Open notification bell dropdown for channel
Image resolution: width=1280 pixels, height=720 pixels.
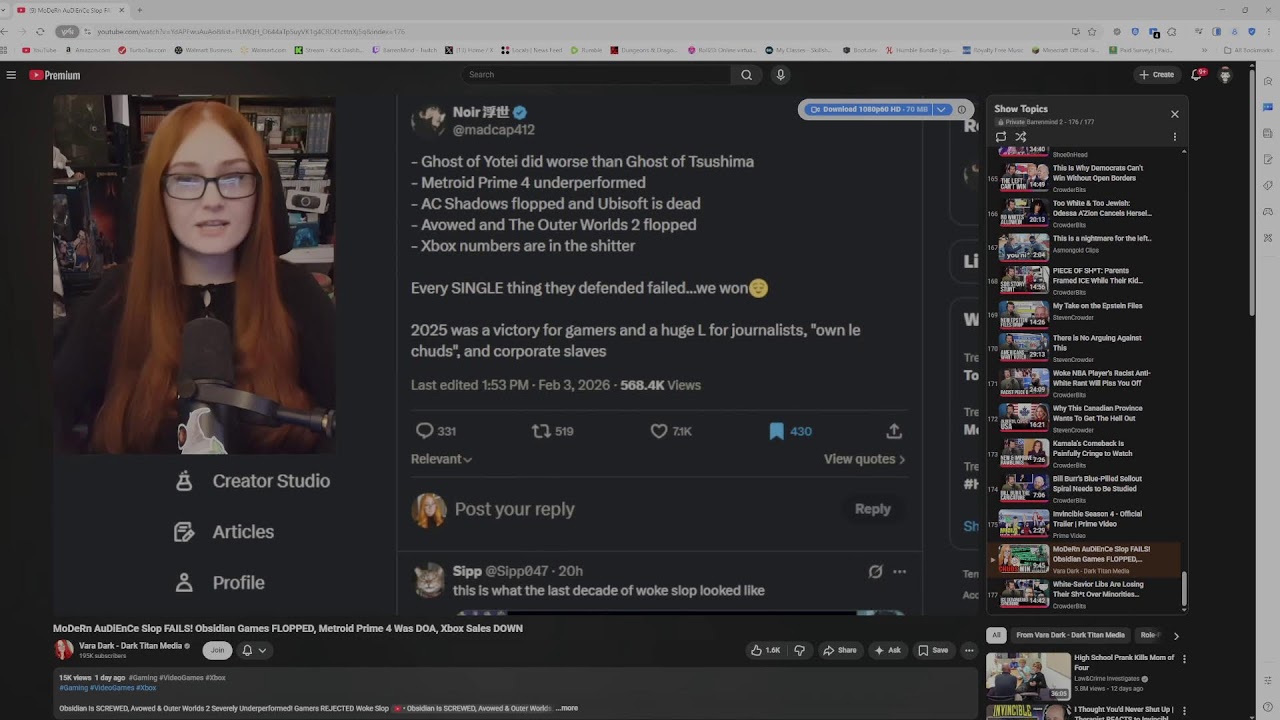(254, 650)
